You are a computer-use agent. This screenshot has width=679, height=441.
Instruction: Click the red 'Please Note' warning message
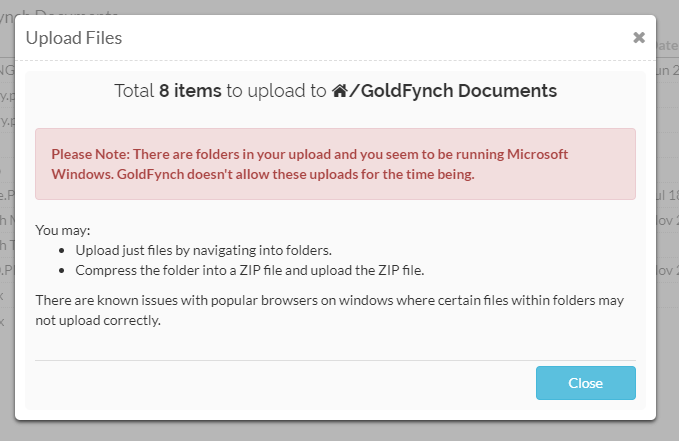tap(335, 164)
